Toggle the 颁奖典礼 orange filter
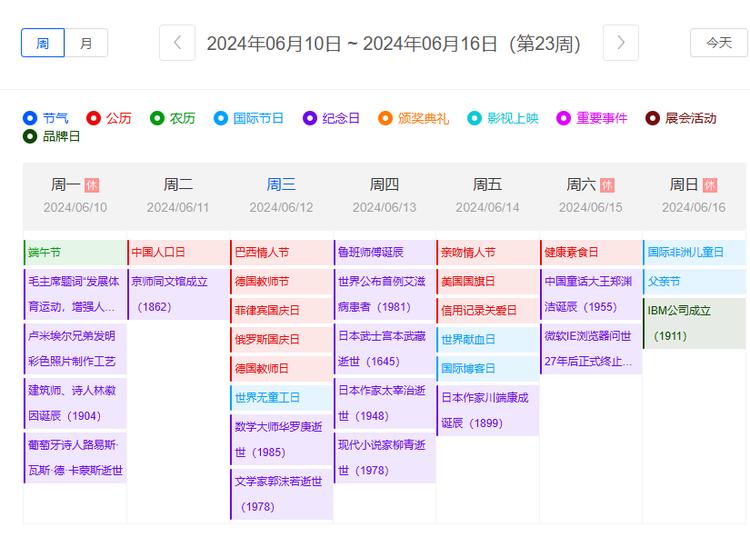750x537 pixels. (x=386, y=118)
